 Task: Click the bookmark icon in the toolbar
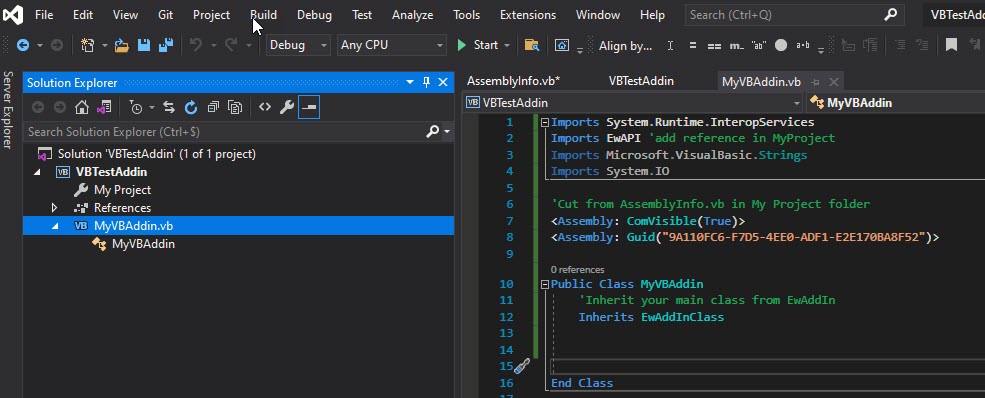(951, 45)
